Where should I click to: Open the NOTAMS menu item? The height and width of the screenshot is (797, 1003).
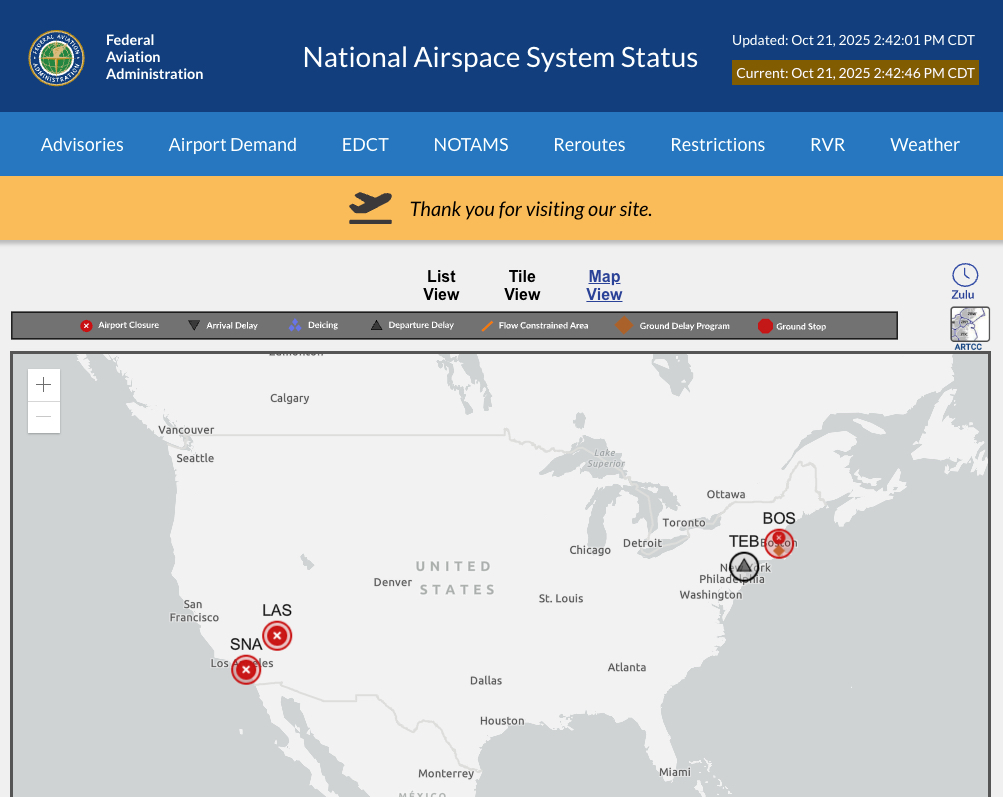click(x=471, y=144)
